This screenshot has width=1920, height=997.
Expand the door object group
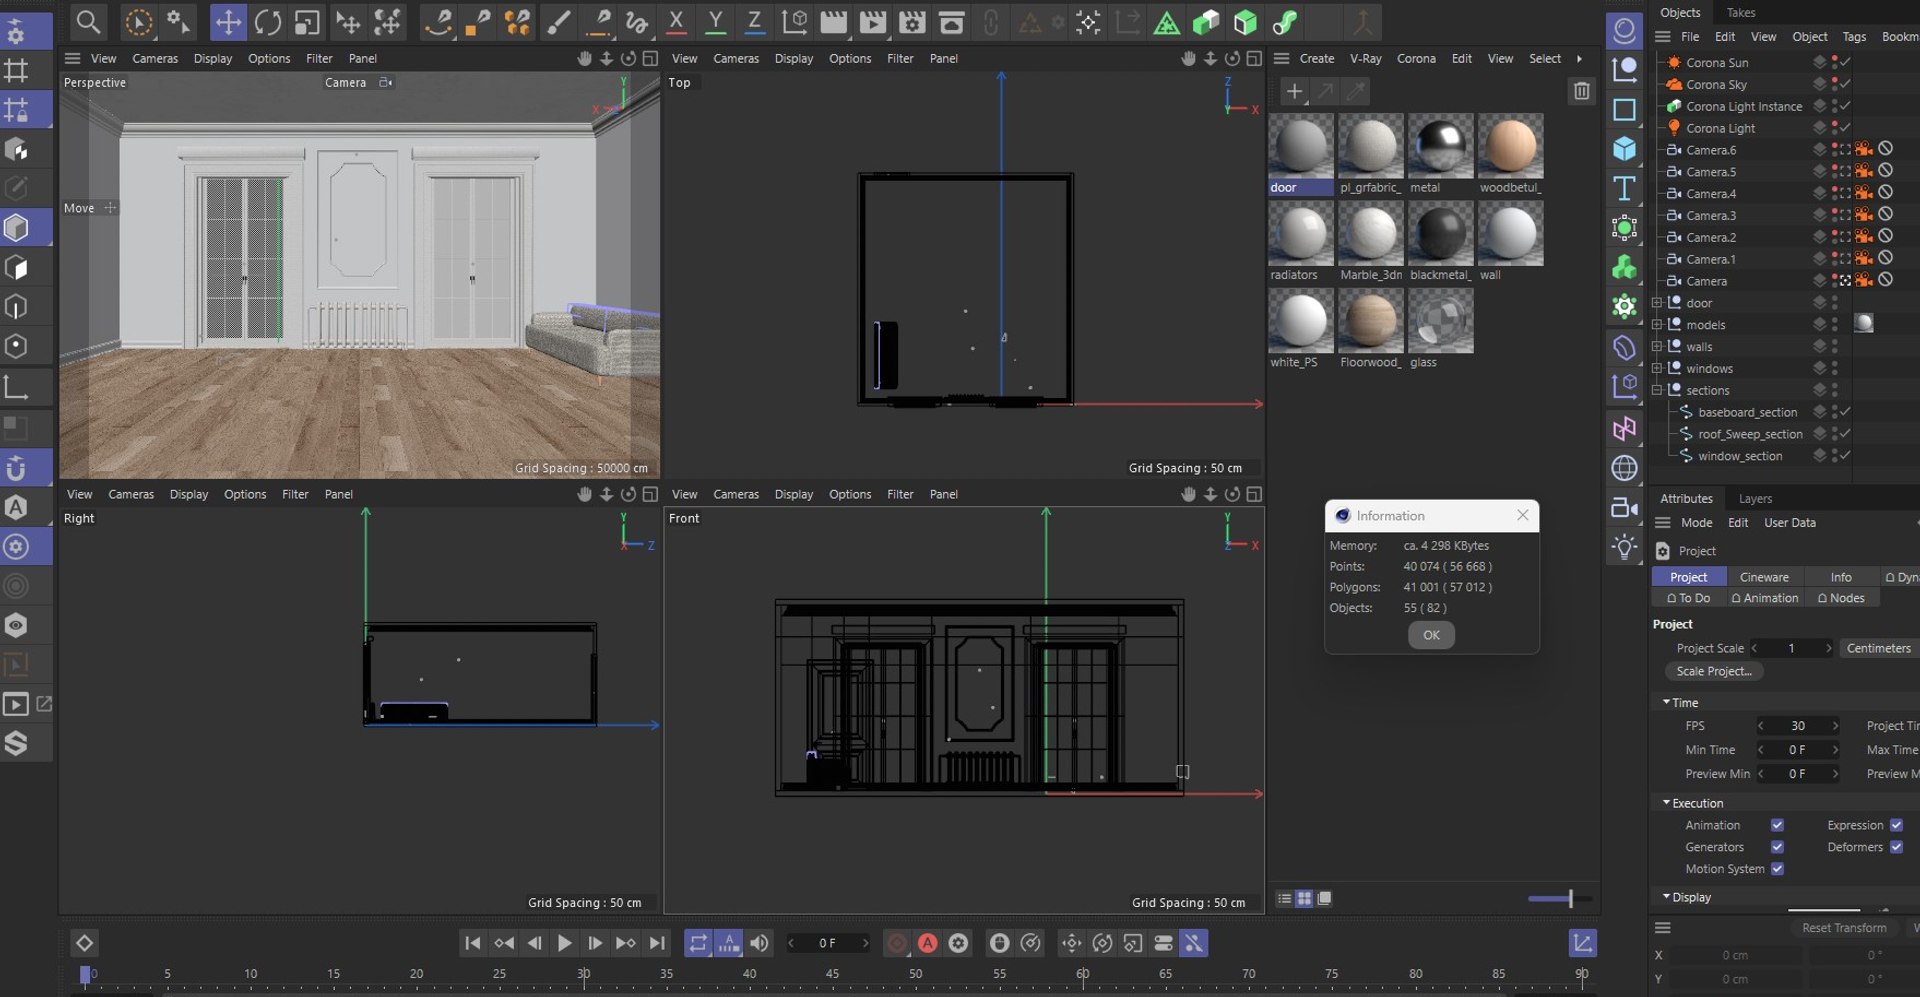[x=1657, y=303]
